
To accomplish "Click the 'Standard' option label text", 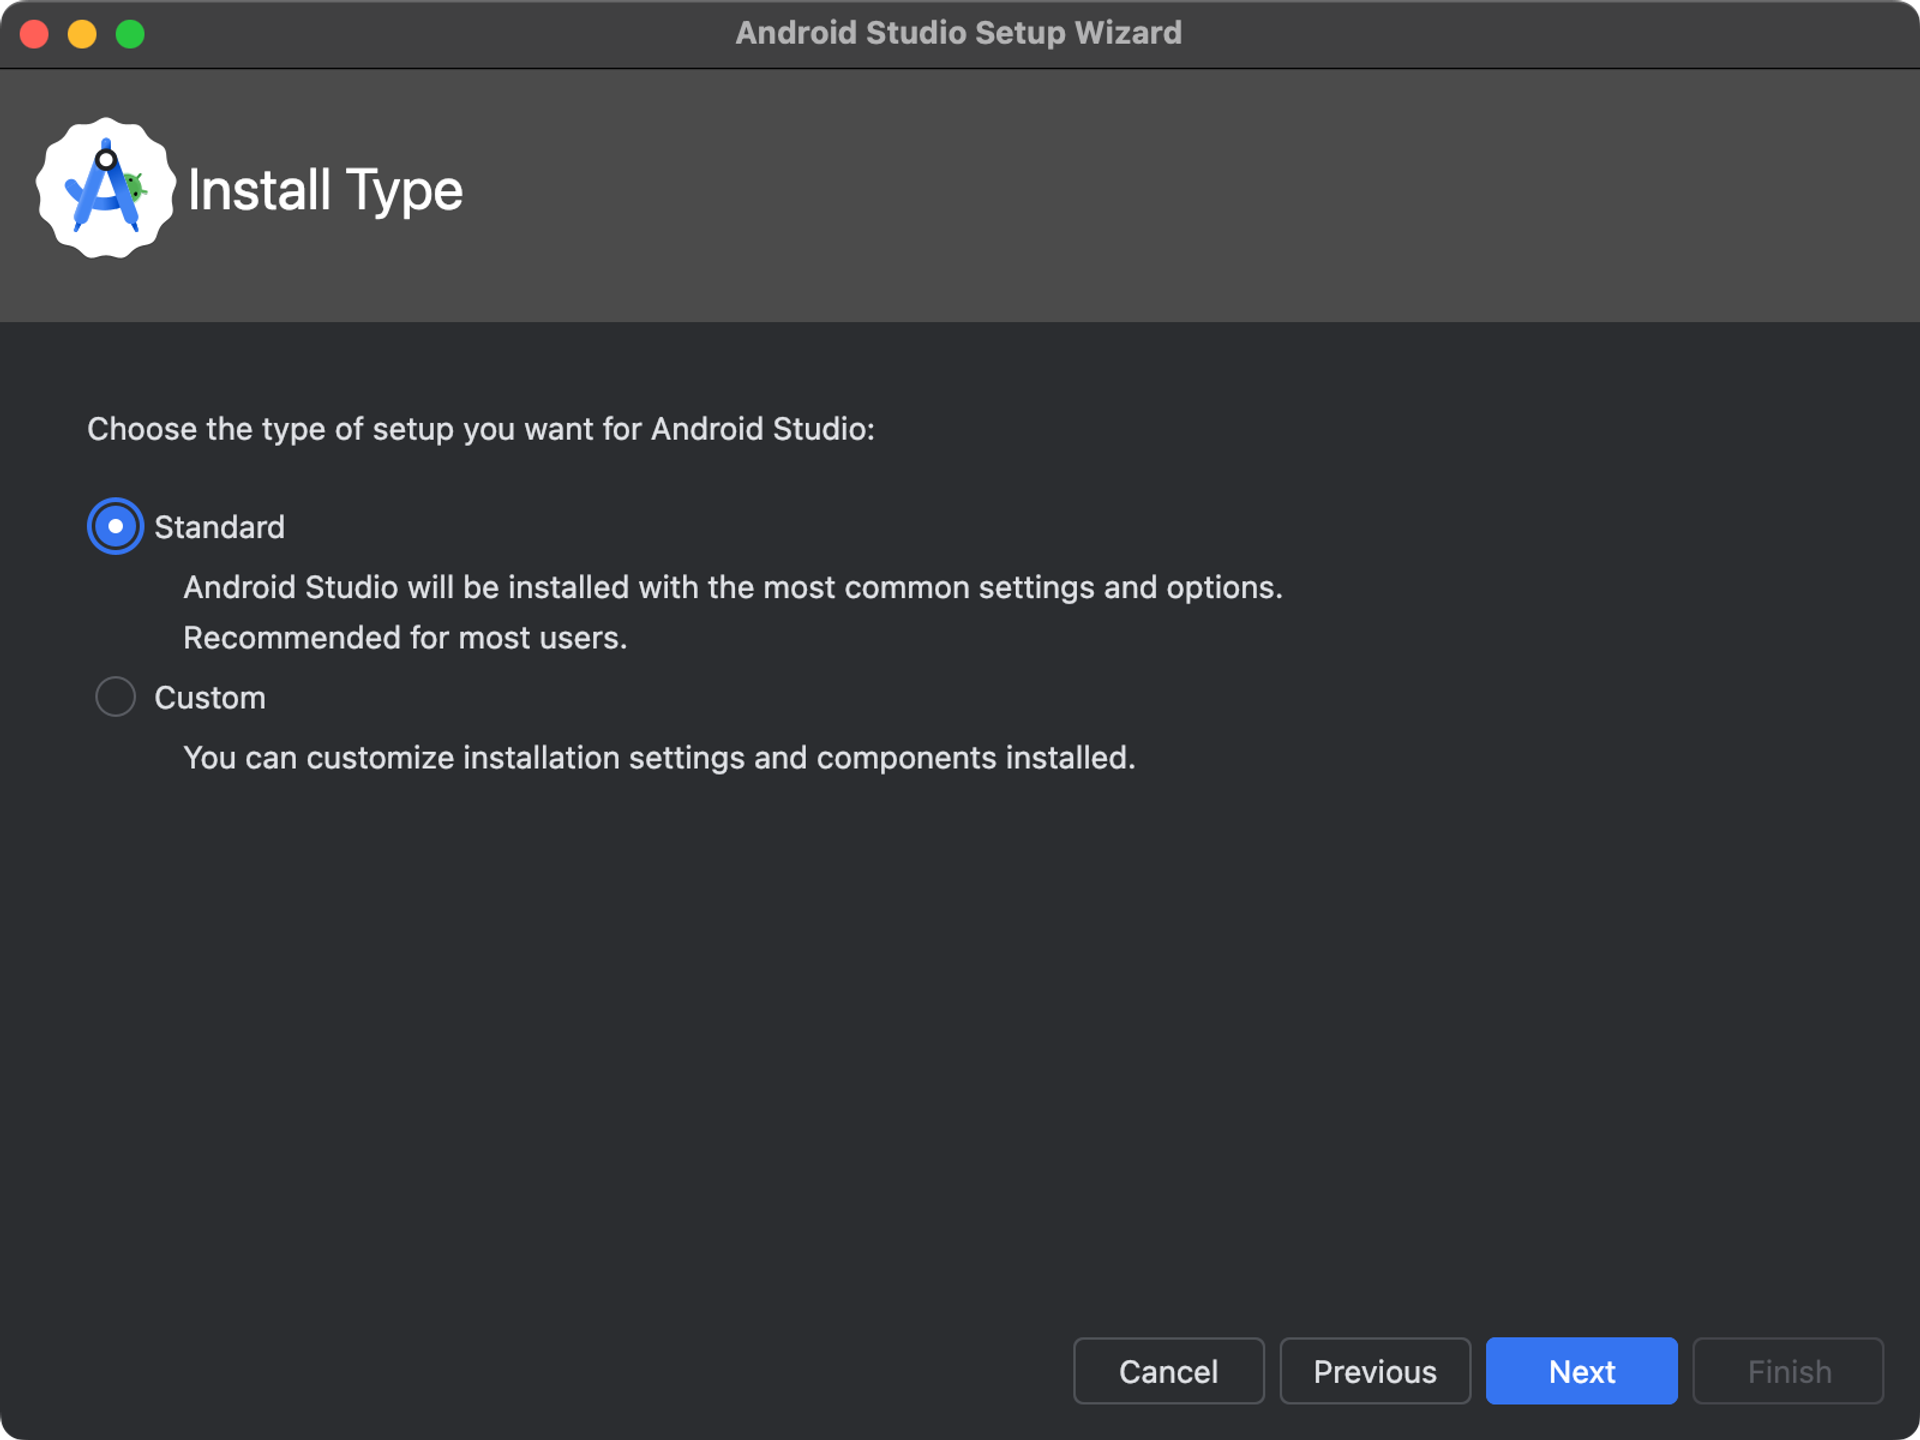I will pyautogui.click(x=219, y=527).
